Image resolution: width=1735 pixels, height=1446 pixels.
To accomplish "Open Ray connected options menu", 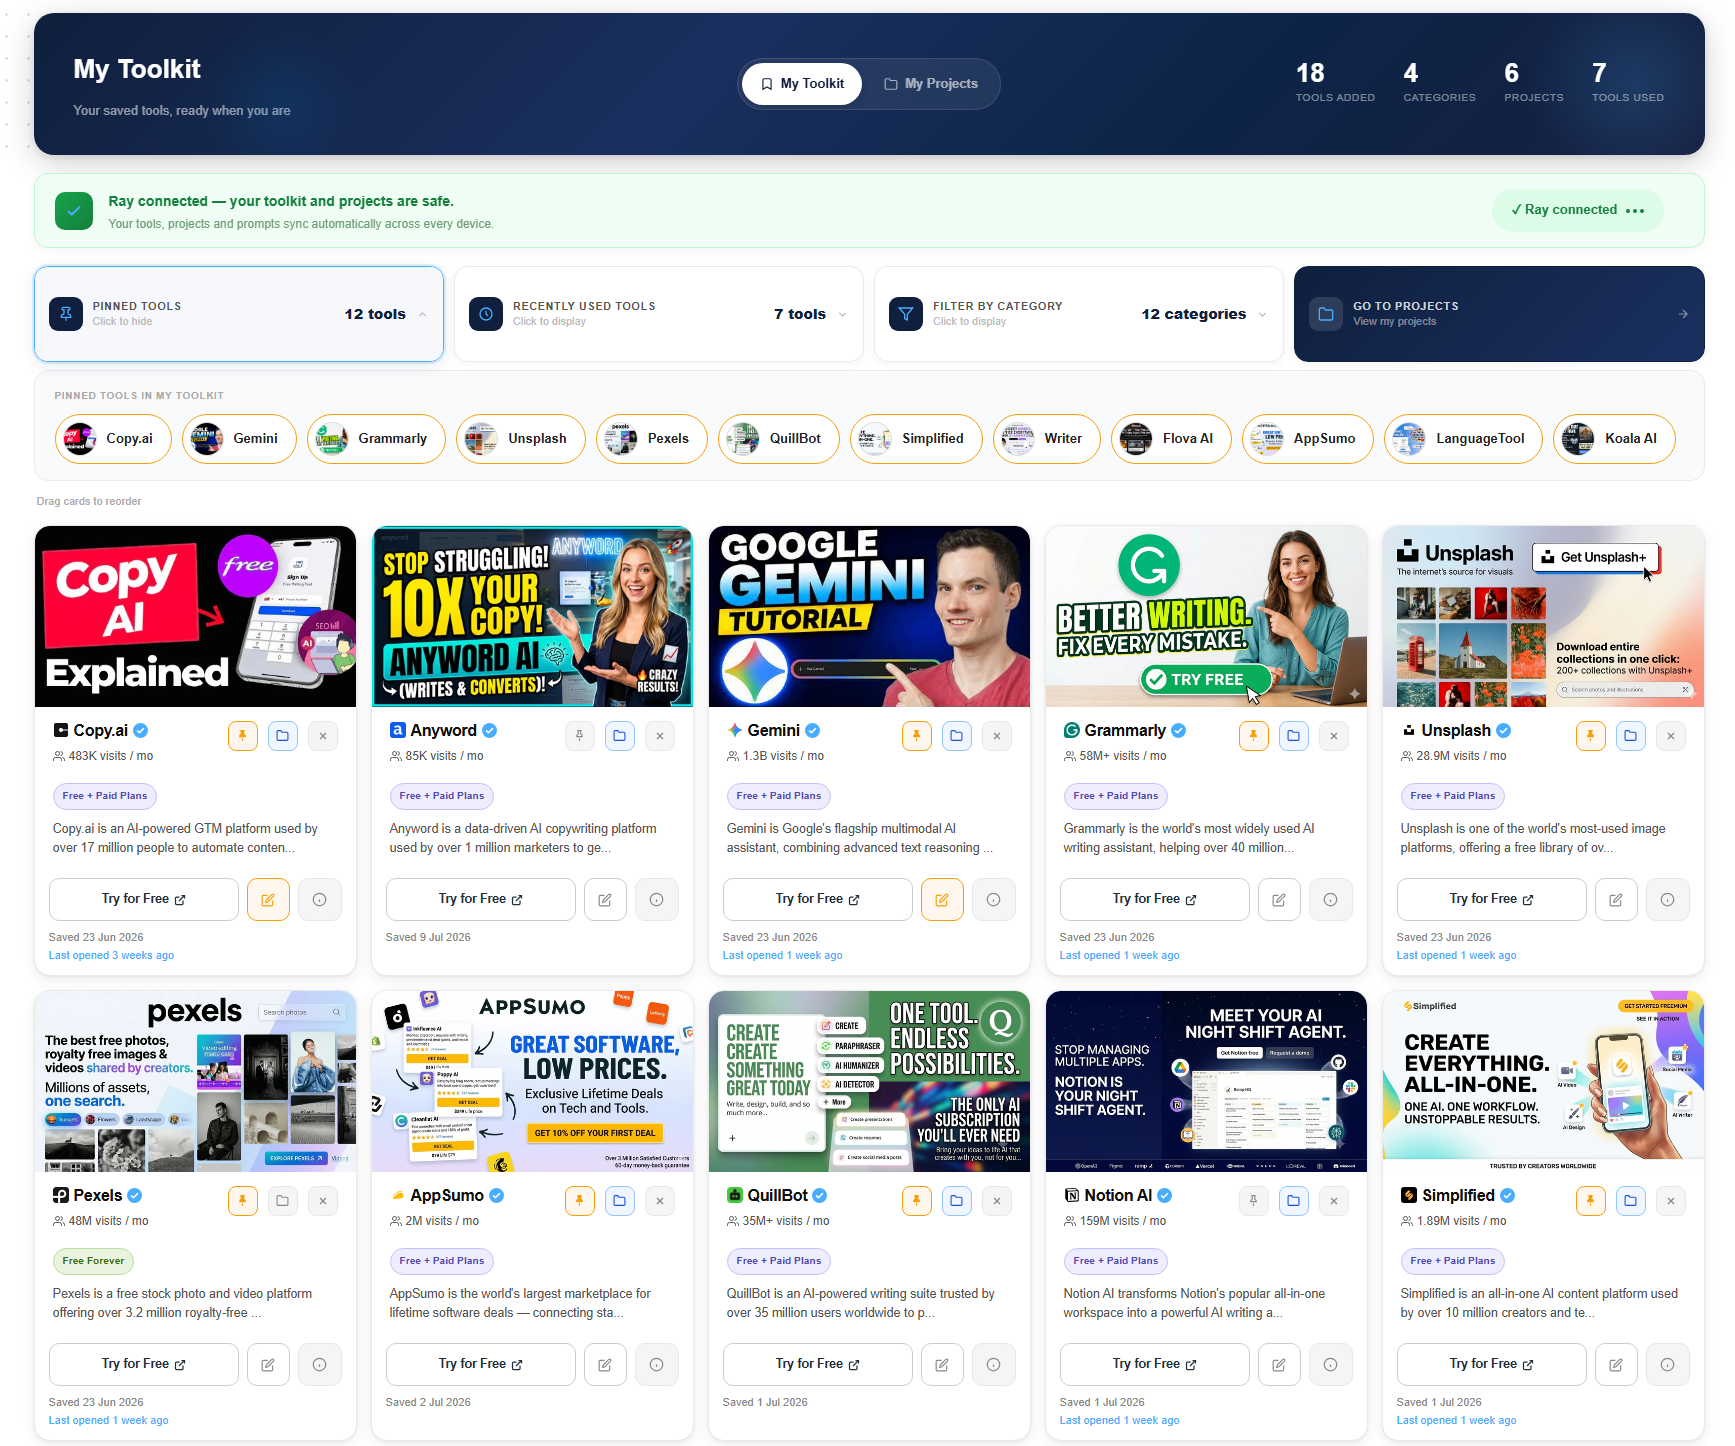I will pyautogui.click(x=1635, y=211).
